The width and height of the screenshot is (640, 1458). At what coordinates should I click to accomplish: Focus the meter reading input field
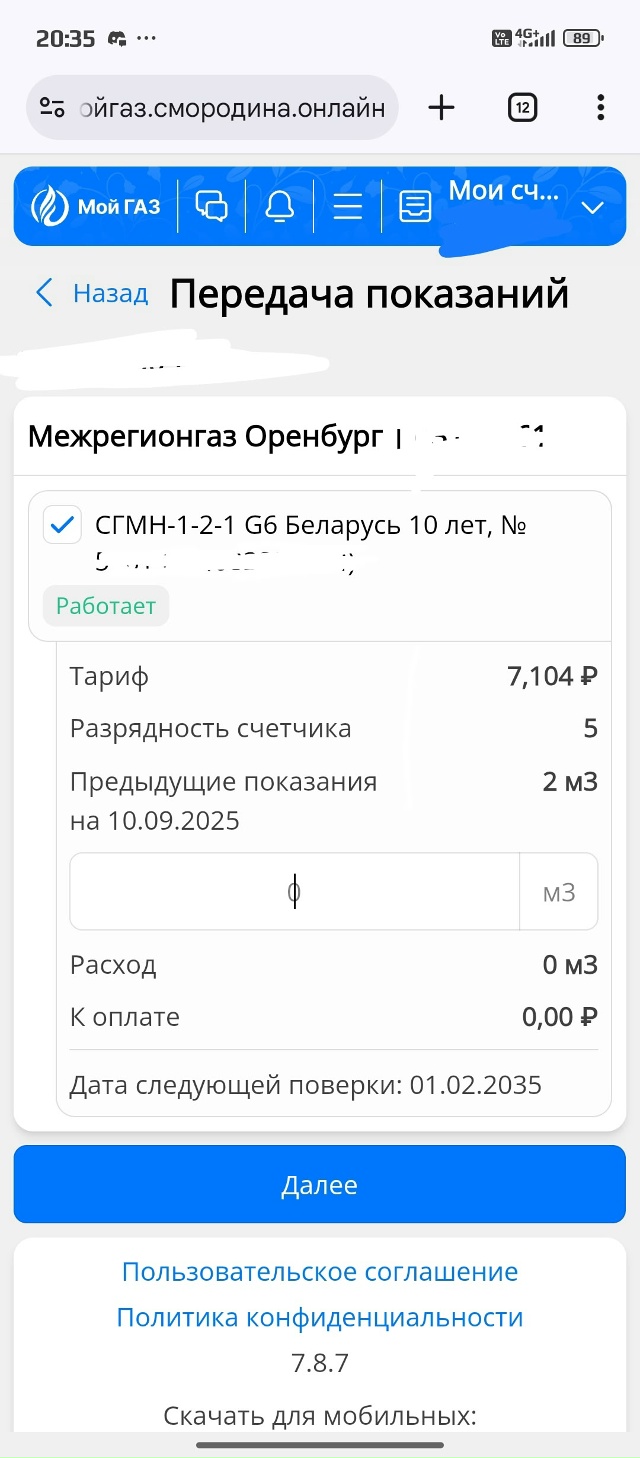294,891
